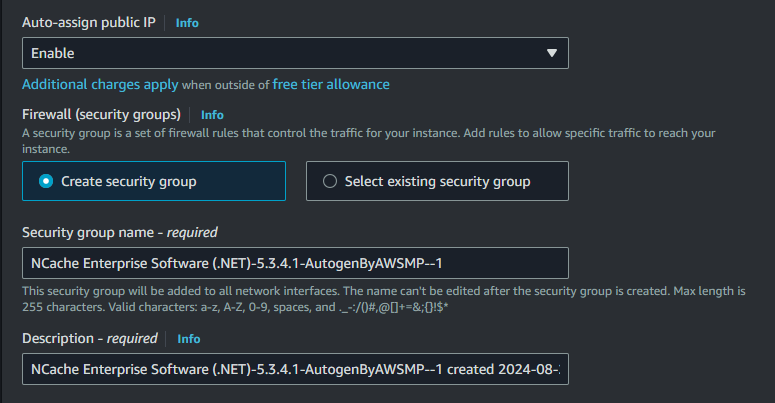
Task: Choose Select existing security group option
Action: click(437, 181)
